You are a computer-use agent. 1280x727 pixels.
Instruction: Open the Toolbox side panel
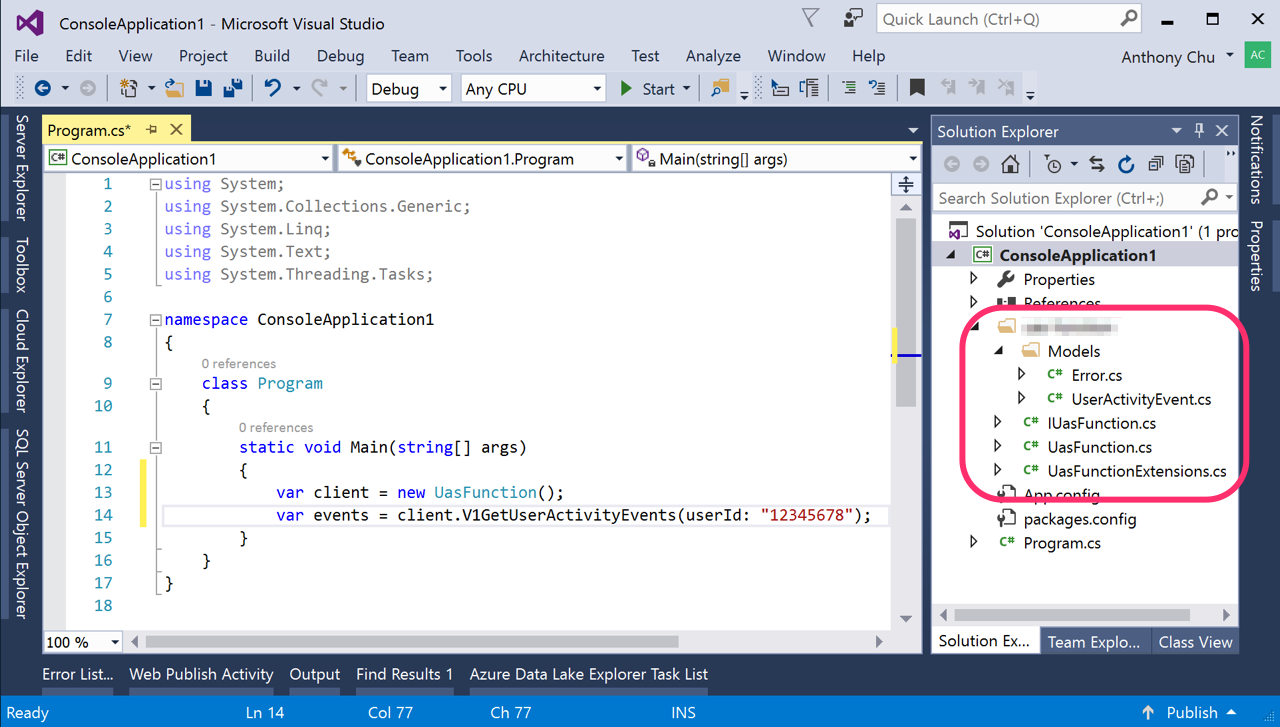[21, 263]
